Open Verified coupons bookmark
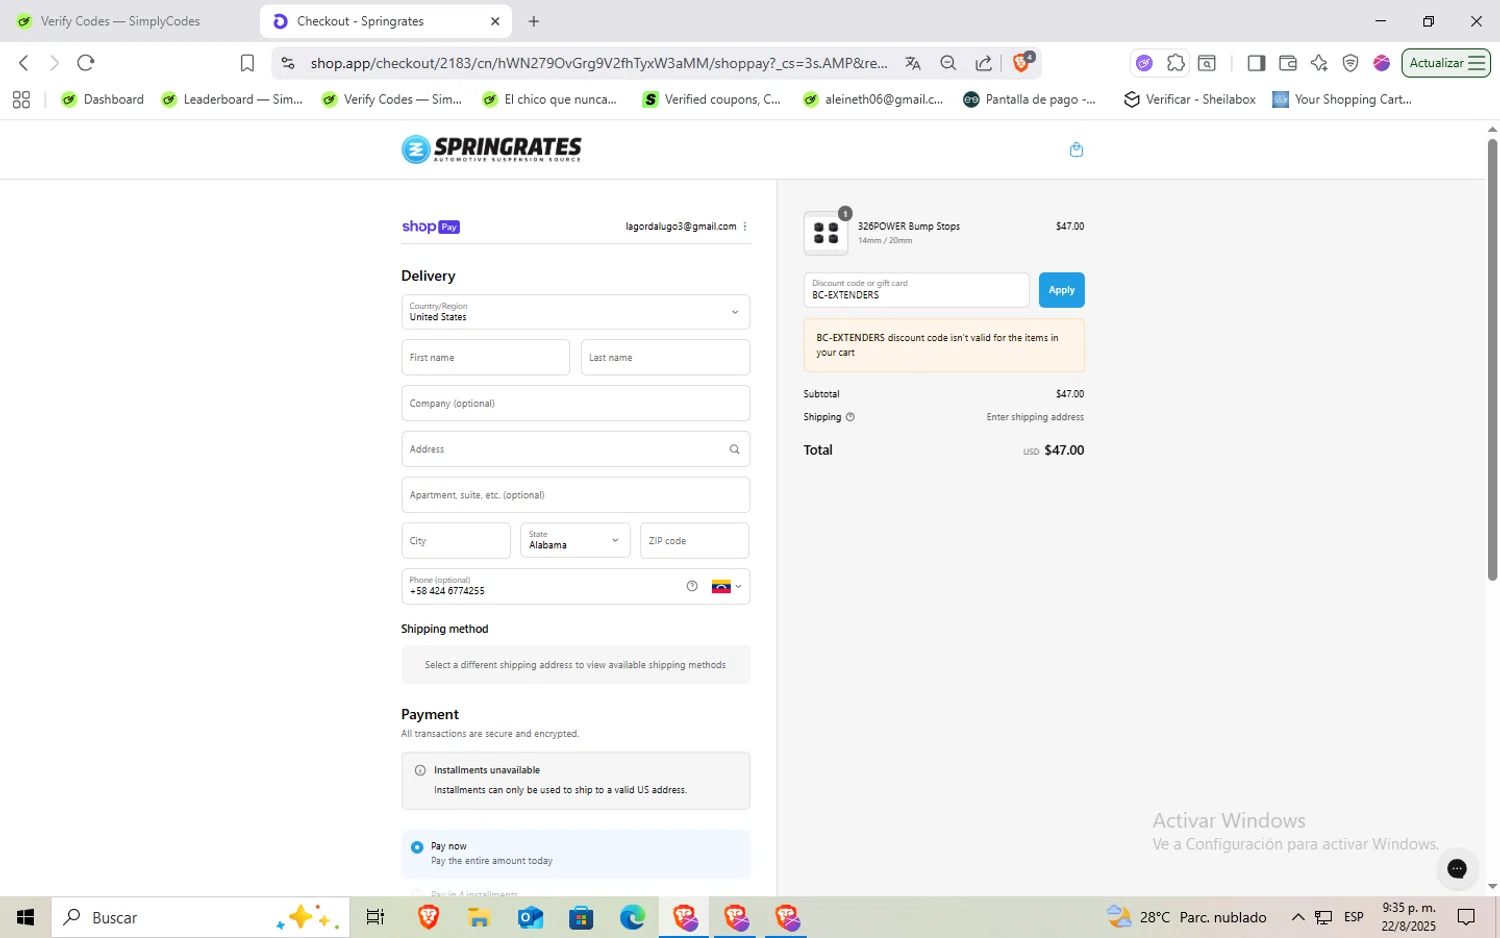1500x938 pixels. point(712,99)
